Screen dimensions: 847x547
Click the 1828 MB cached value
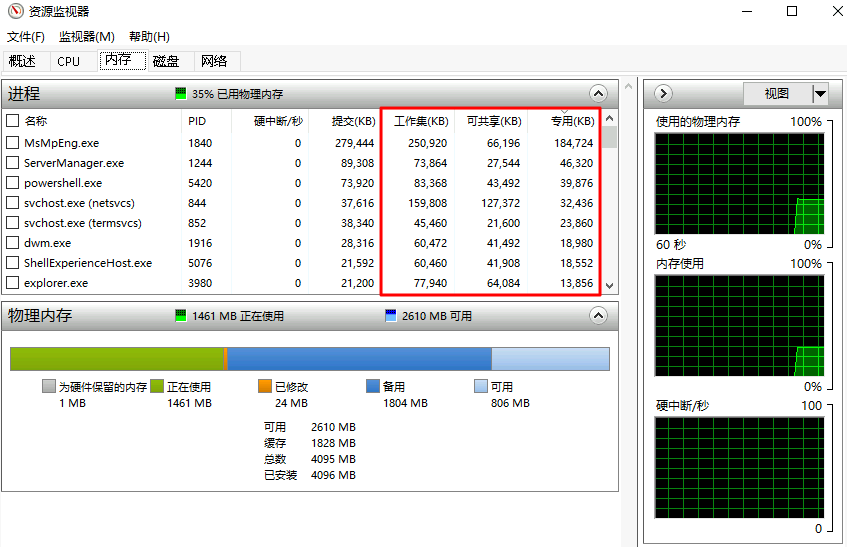coord(333,443)
